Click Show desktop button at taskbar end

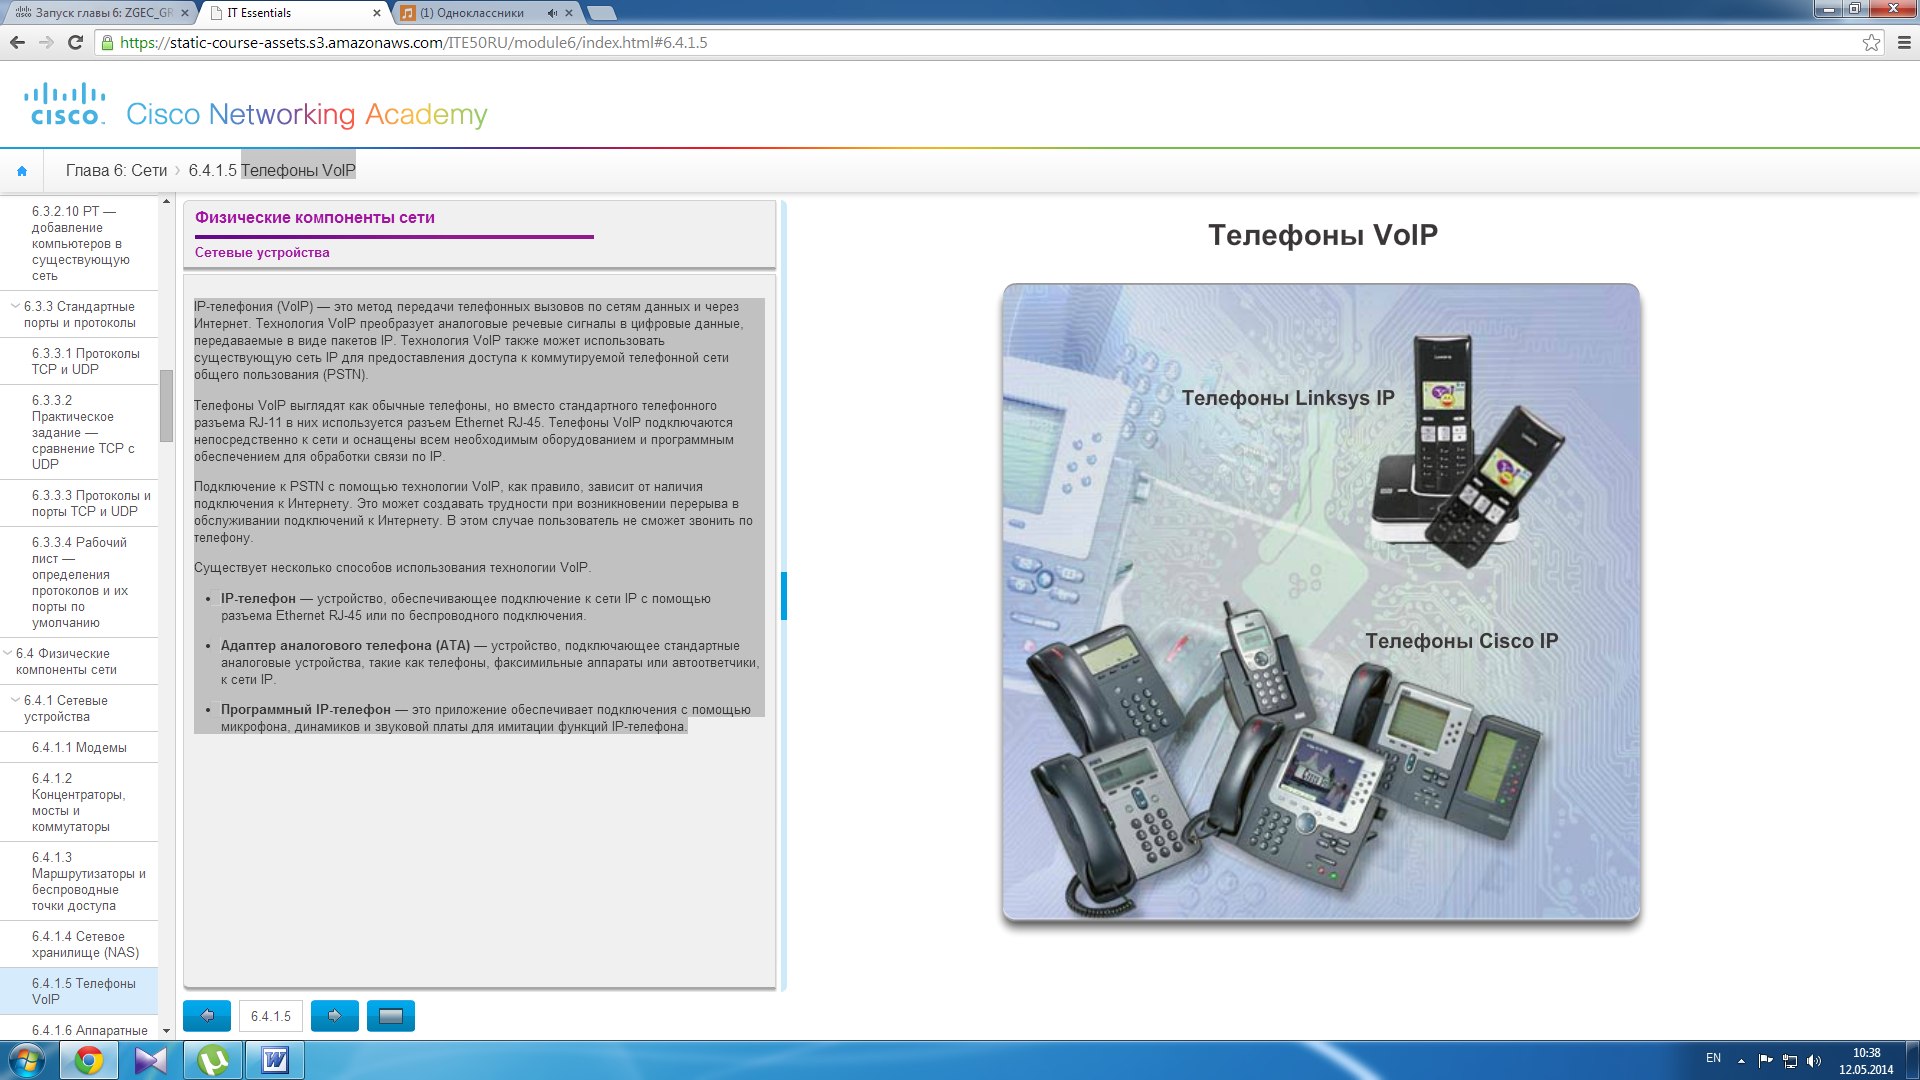click(1912, 1060)
